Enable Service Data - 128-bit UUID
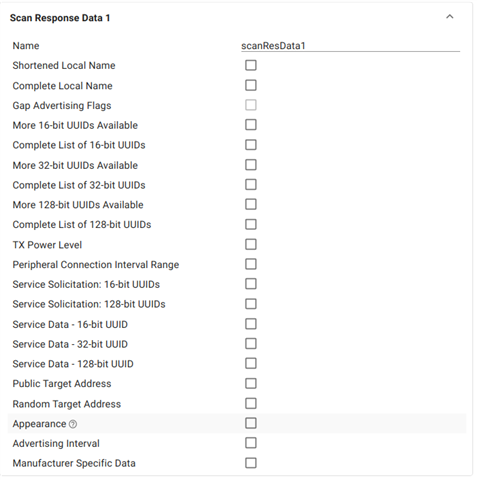The width and height of the screenshot is (477, 480). [251, 363]
